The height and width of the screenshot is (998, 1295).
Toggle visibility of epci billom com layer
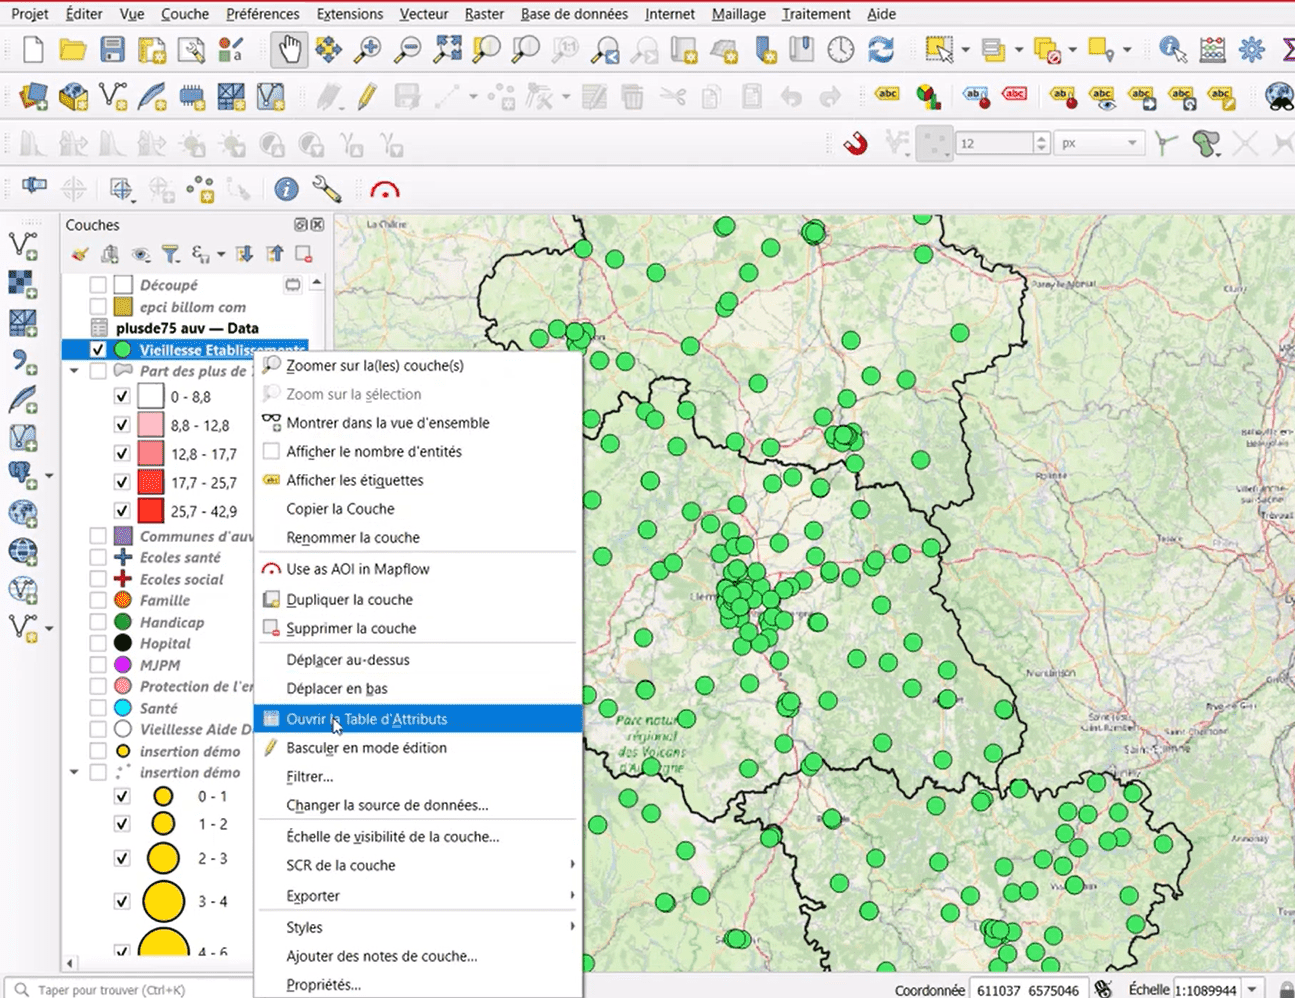(98, 307)
